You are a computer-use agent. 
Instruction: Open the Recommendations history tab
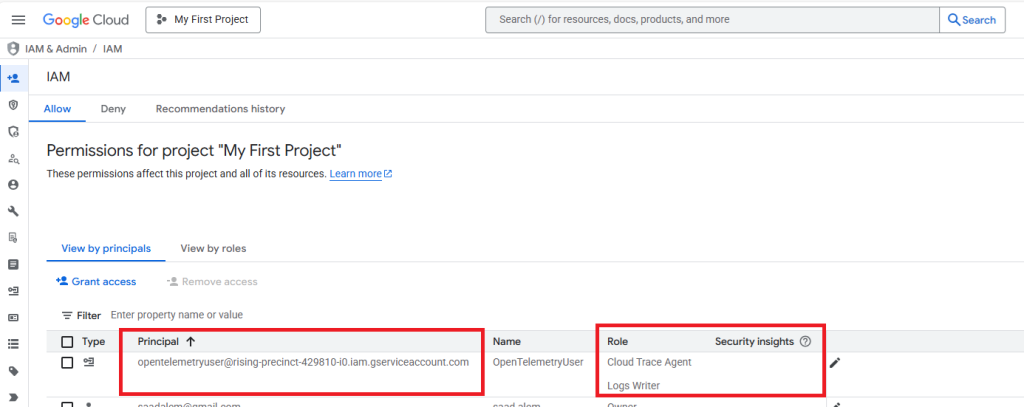click(220, 109)
